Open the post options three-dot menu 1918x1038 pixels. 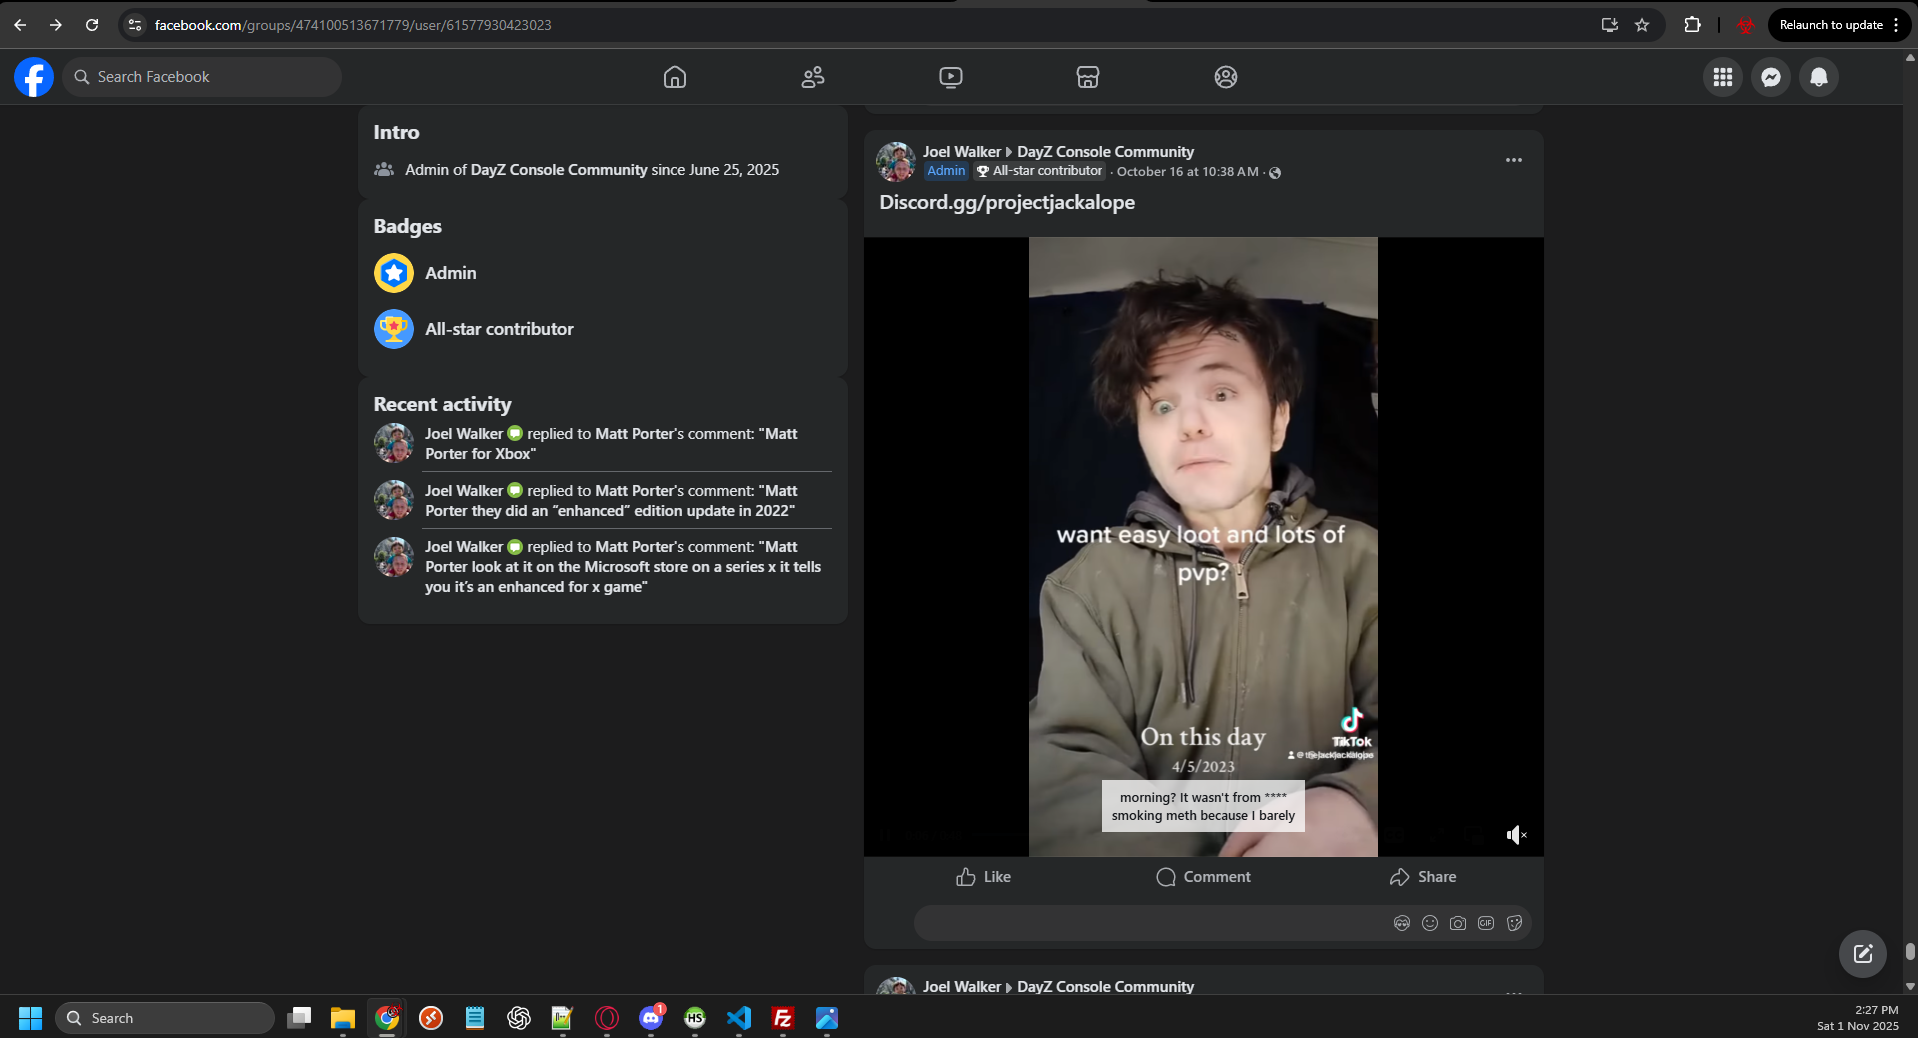pyautogui.click(x=1514, y=160)
